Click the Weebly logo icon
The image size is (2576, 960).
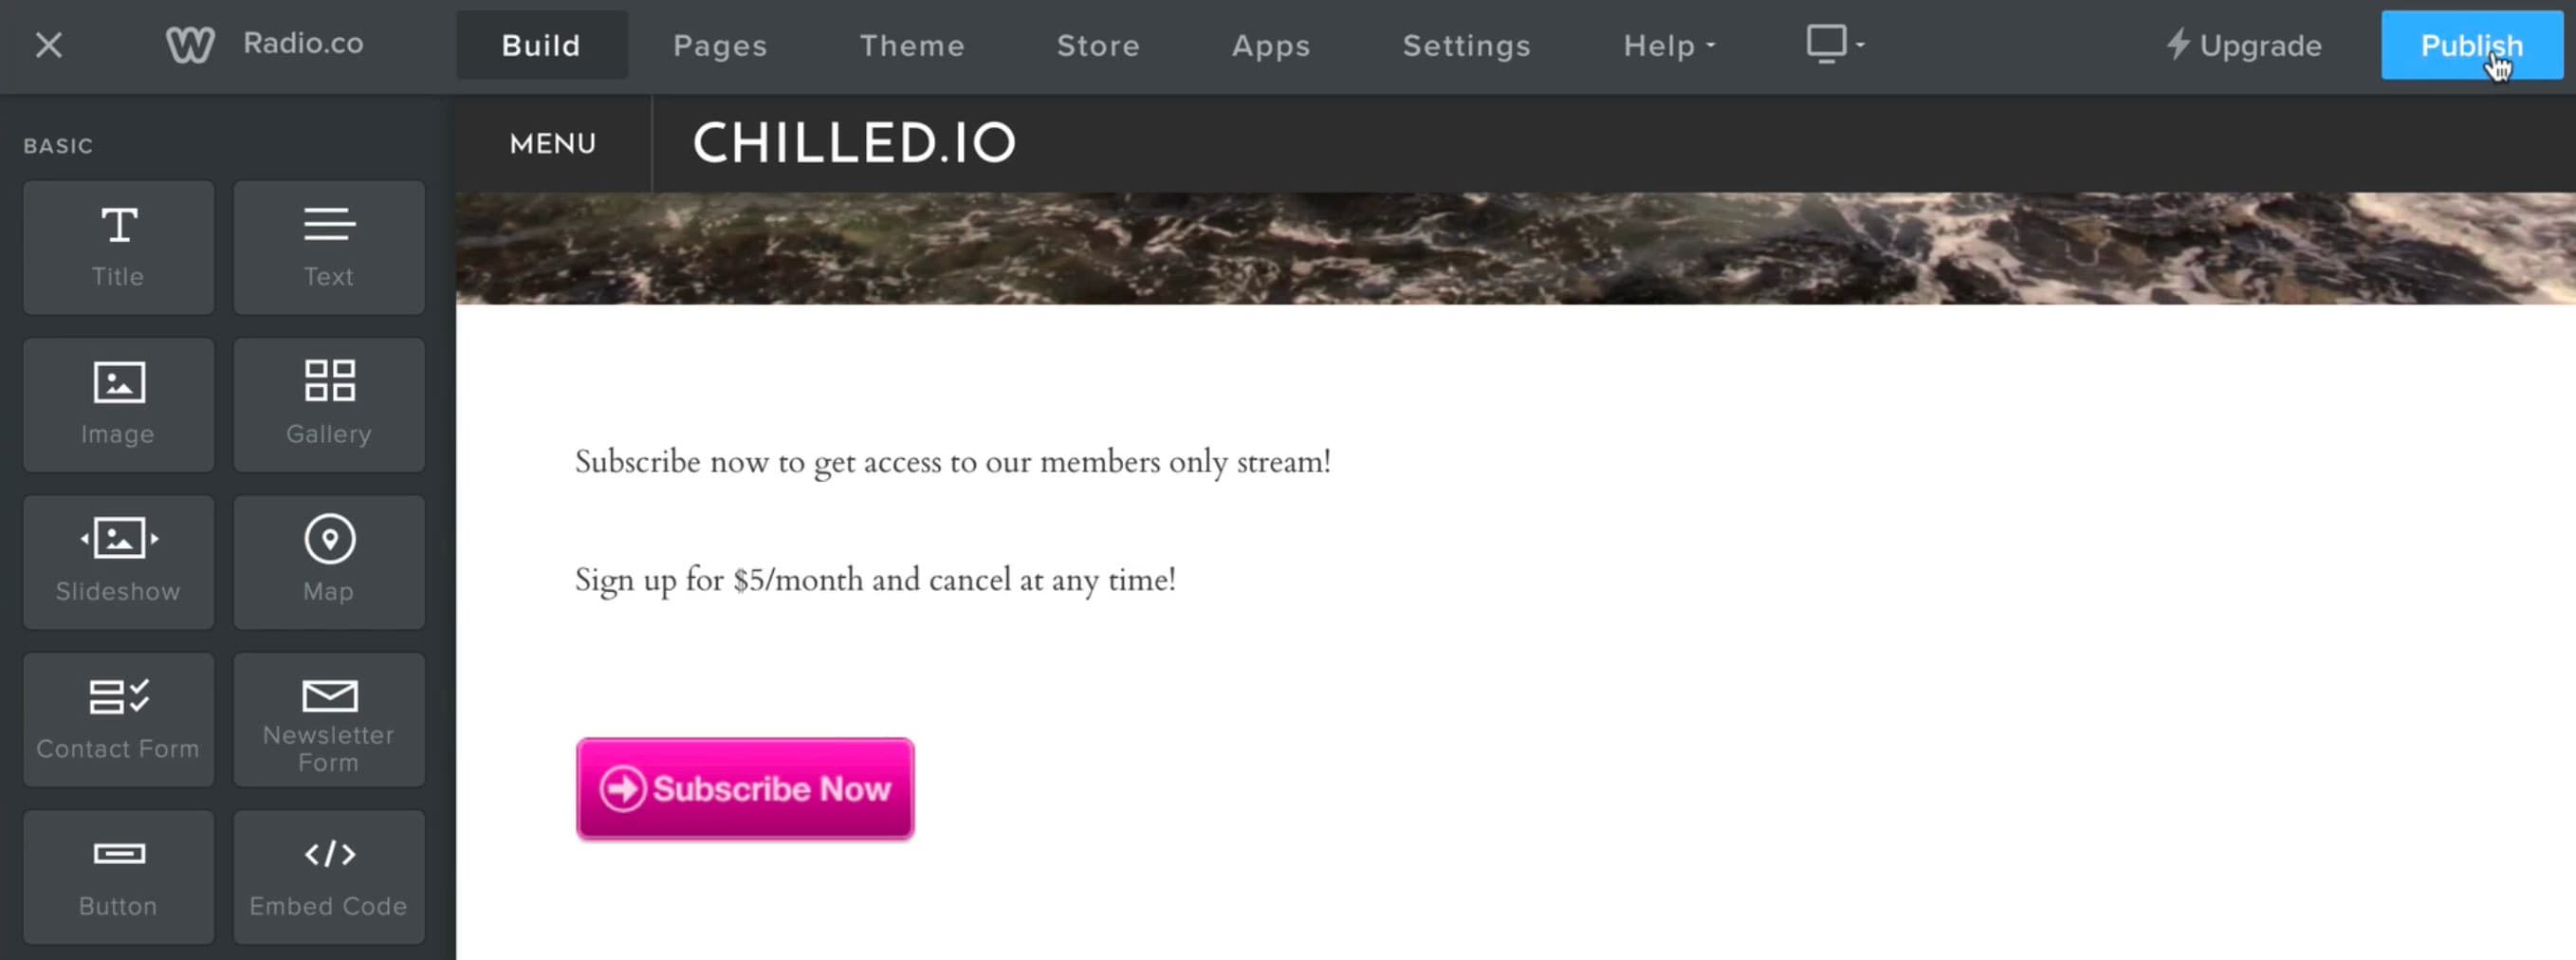coord(190,45)
